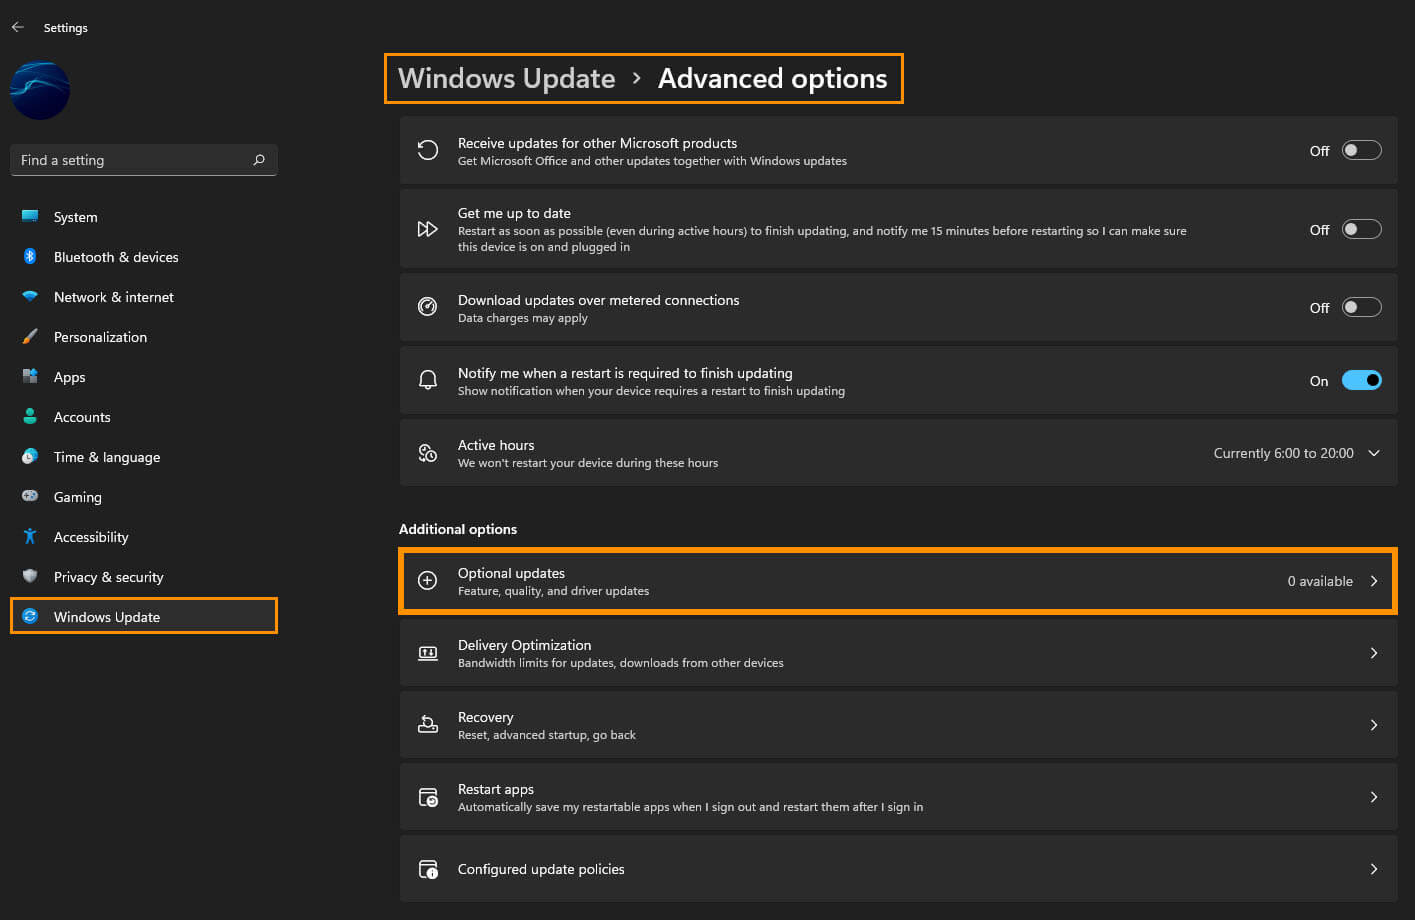This screenshot has height=920, width=1415.
Task: Go back with the arrow icon
Action: coord(18,27)
